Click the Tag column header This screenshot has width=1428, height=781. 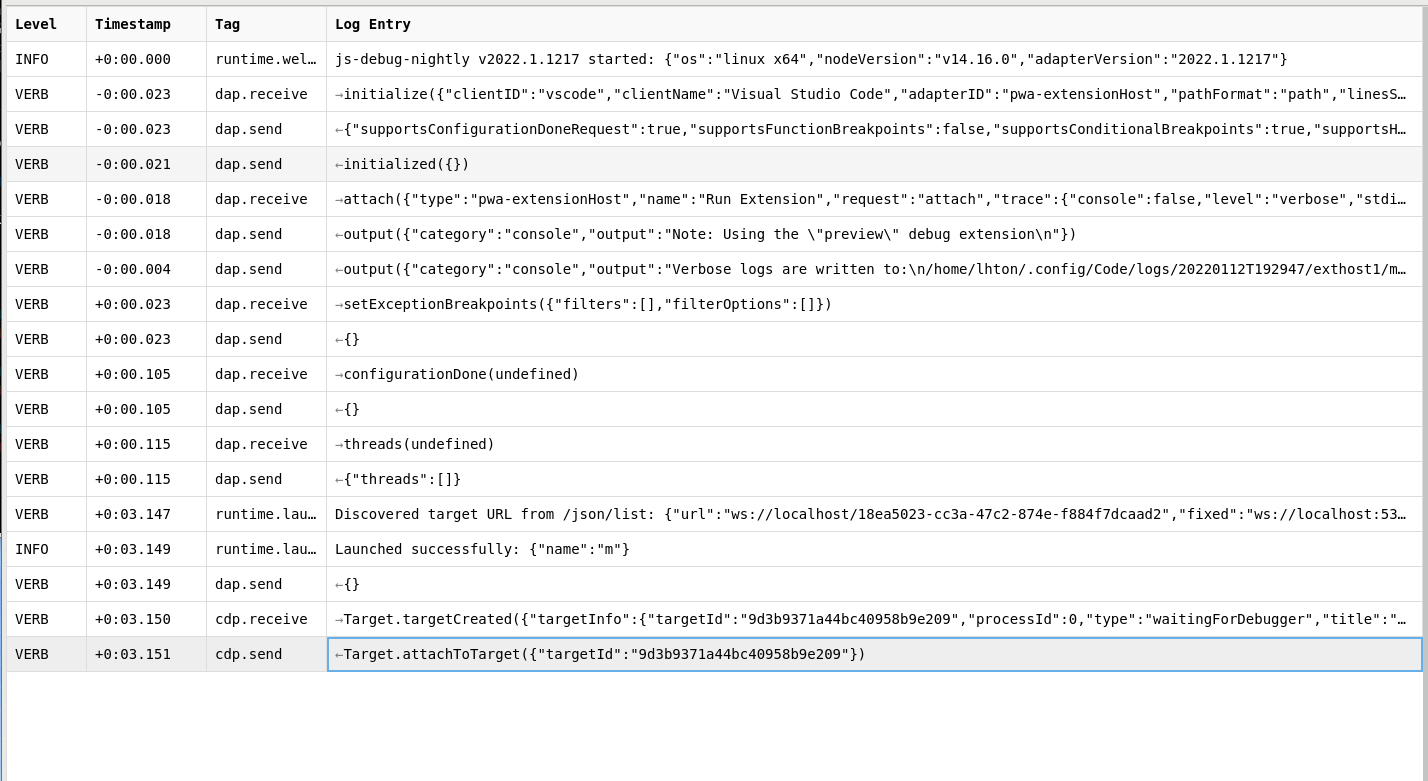pos(226,23)
